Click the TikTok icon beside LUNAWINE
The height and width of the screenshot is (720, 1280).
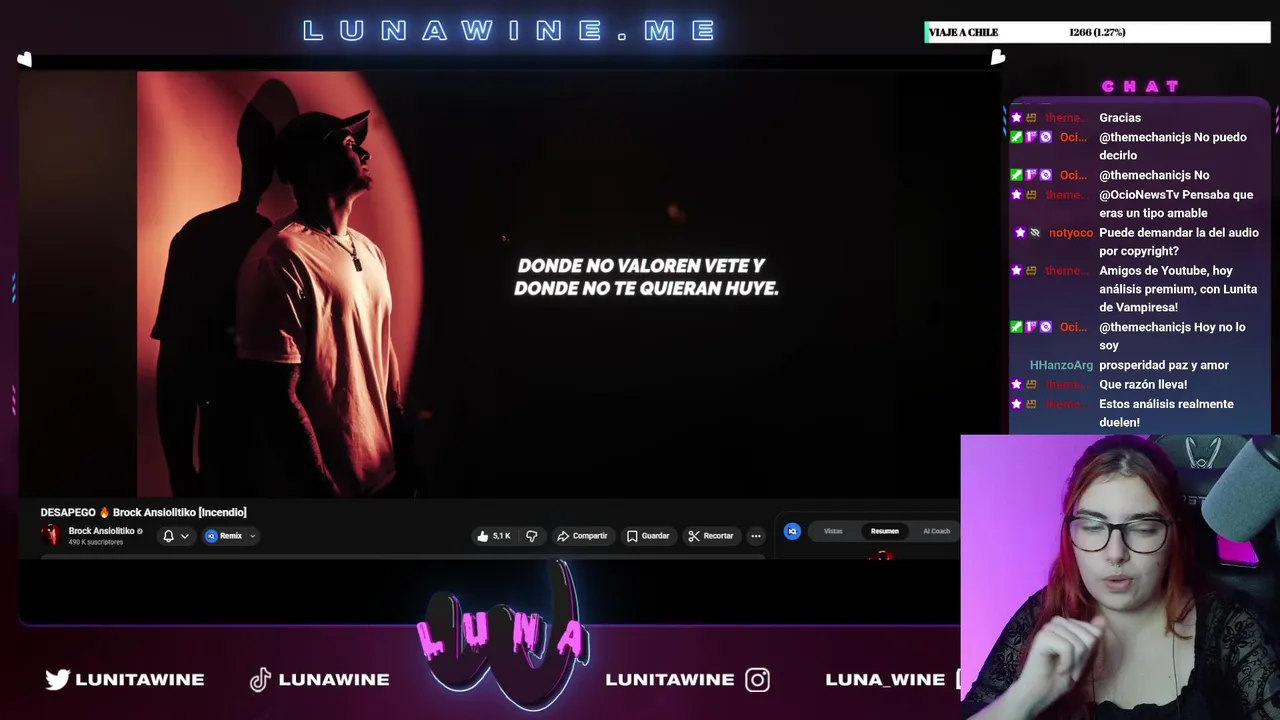click(x=260, y=679)
